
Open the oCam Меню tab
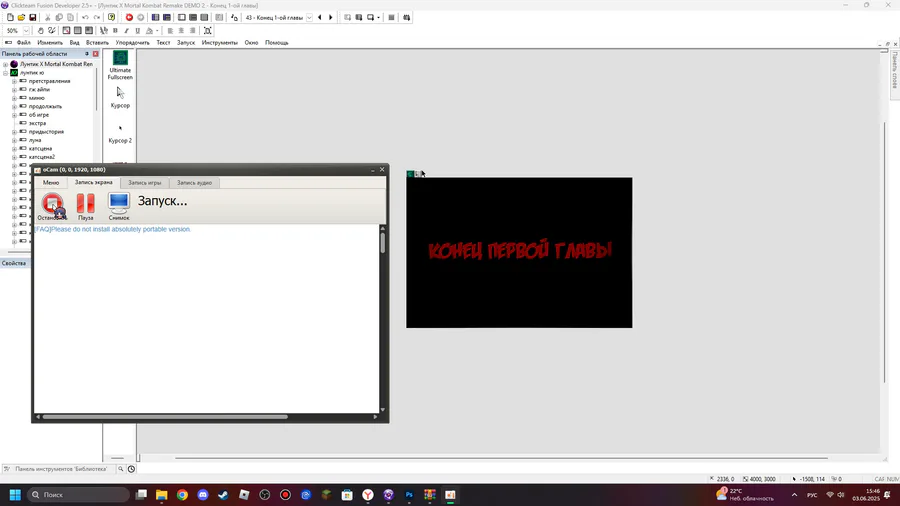[51, 183]
